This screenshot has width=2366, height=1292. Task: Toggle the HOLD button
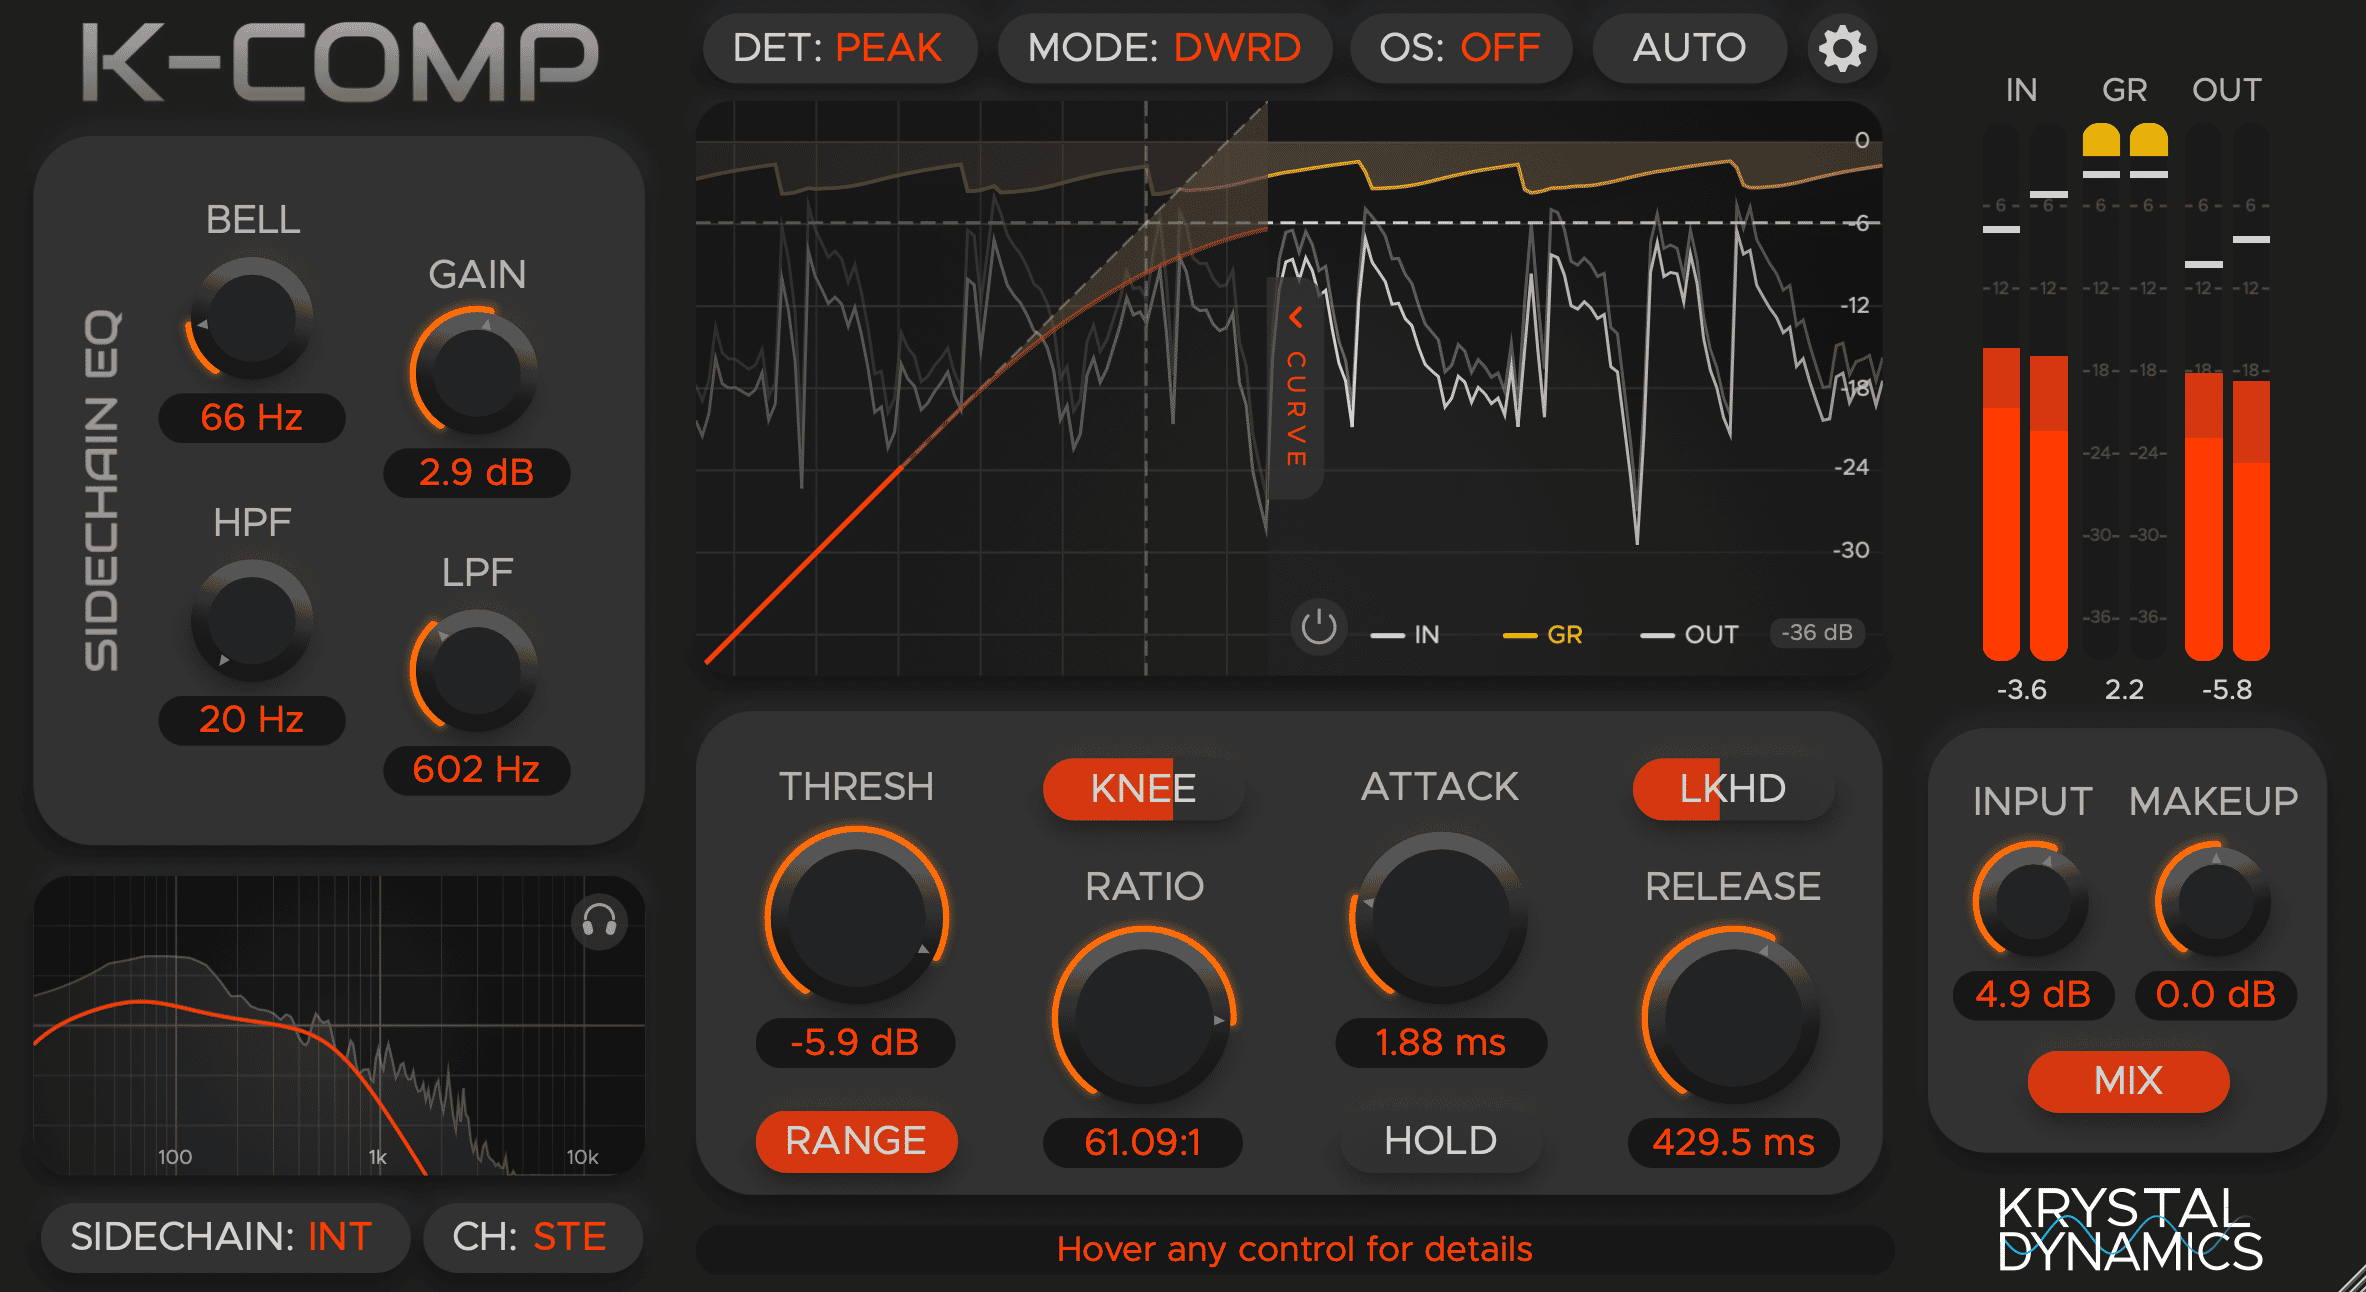[1440, 1141]
